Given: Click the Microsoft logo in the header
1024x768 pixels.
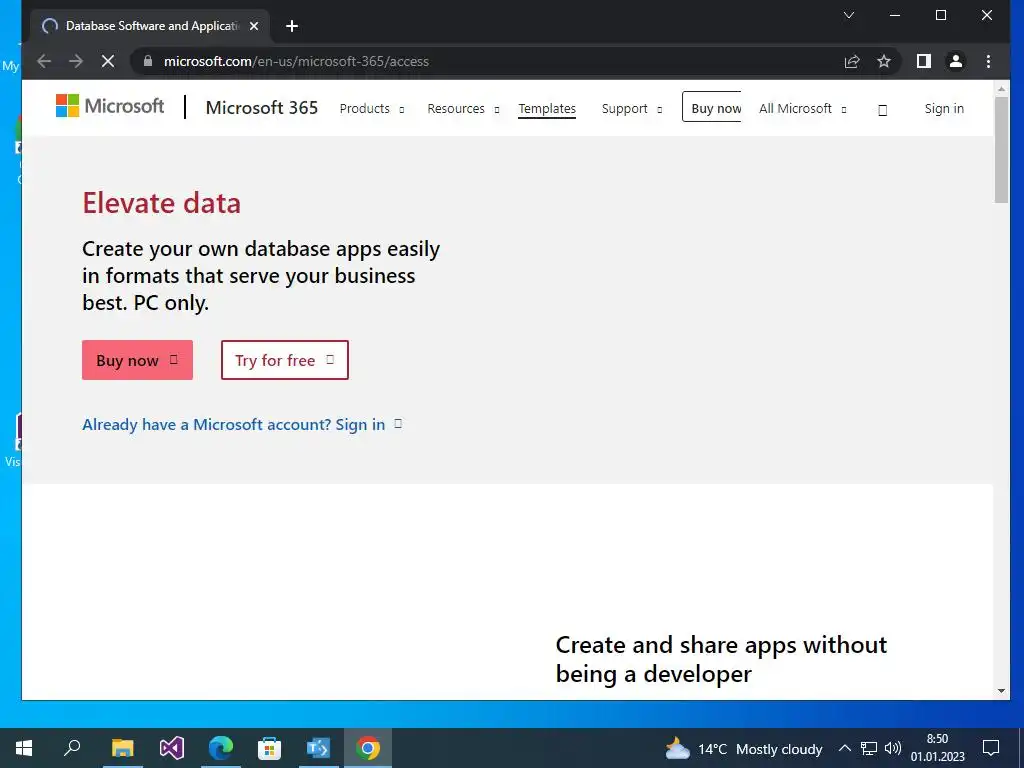Looking at the screenshot, I should pyautogui.click(x=110, y=106).
